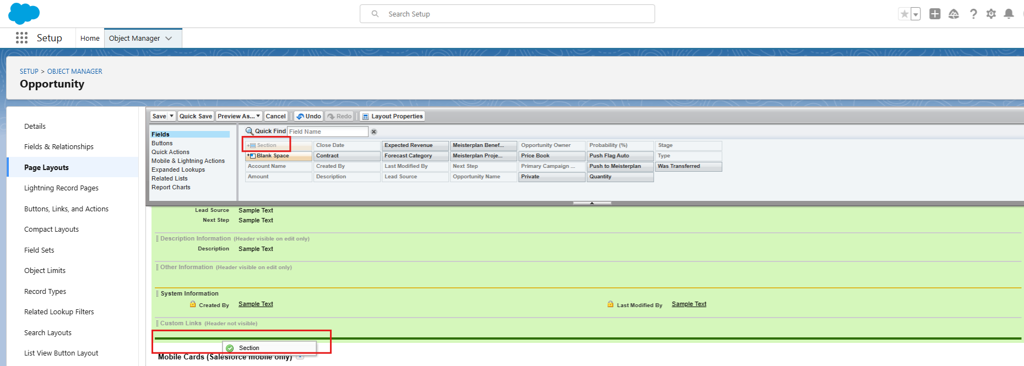Click the Redo button
The width and height of the screenshot is (1024, 366).
point(339,116)
